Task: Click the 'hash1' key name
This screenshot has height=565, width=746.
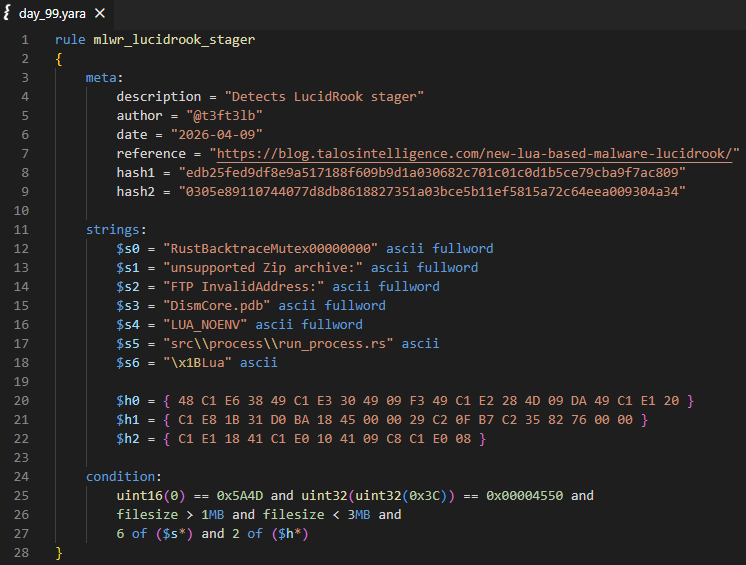Action: (136, 173)
